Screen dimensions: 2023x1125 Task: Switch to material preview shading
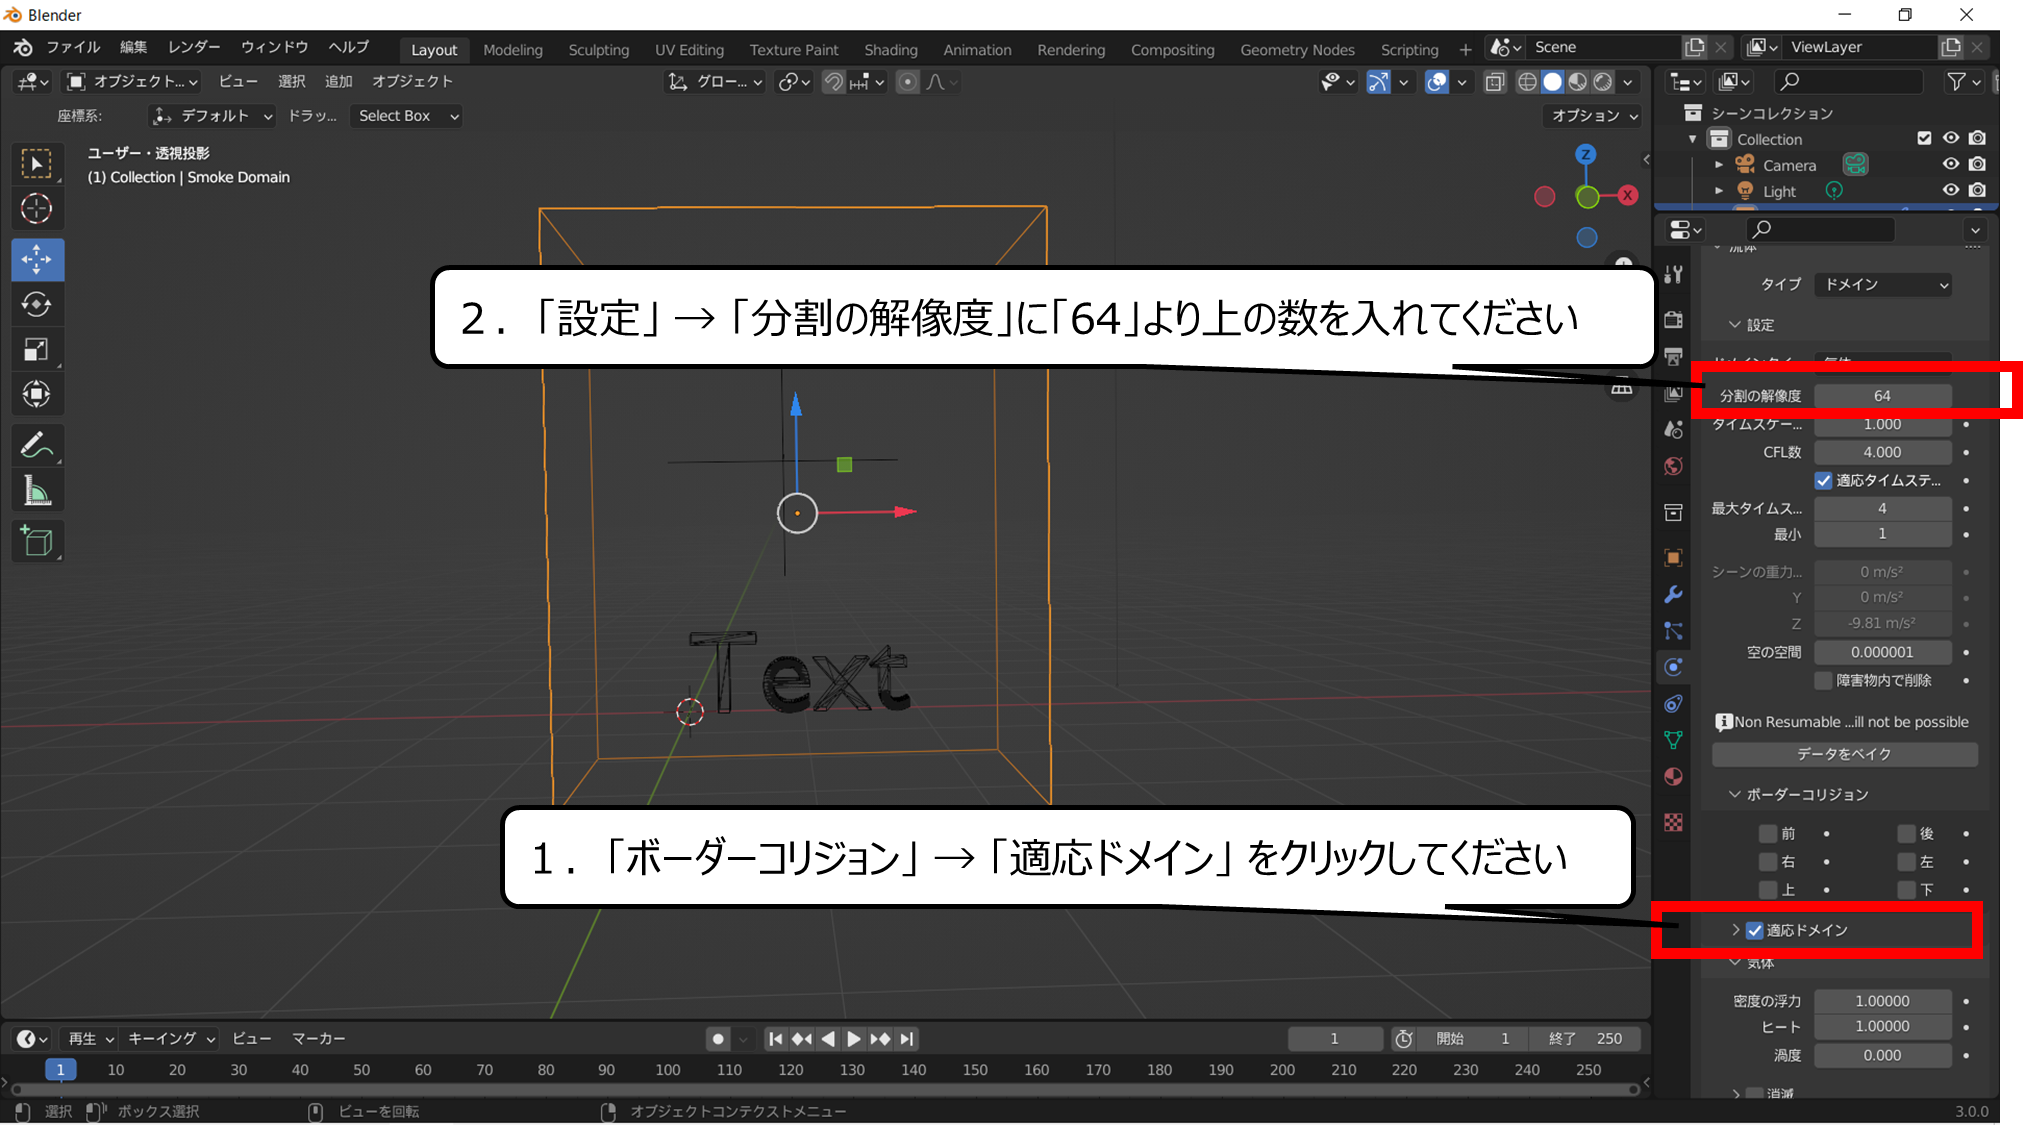(1577, 82)
